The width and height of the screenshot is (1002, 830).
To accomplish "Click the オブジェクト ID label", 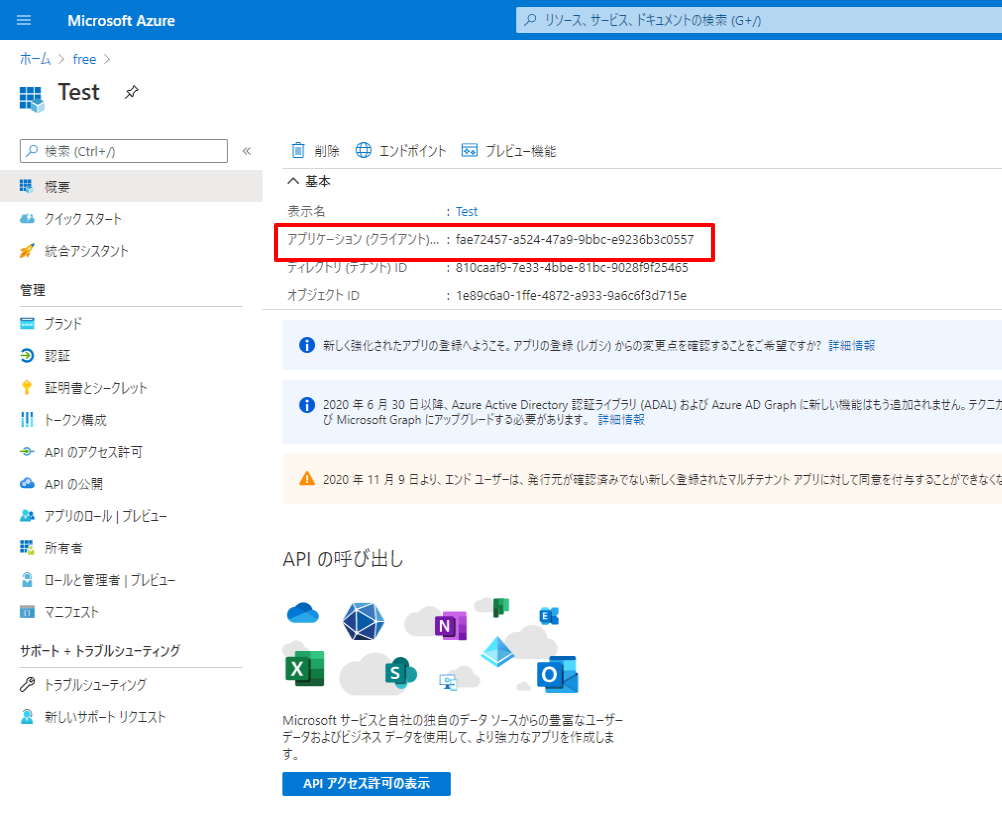I will (x=323, y=295).
